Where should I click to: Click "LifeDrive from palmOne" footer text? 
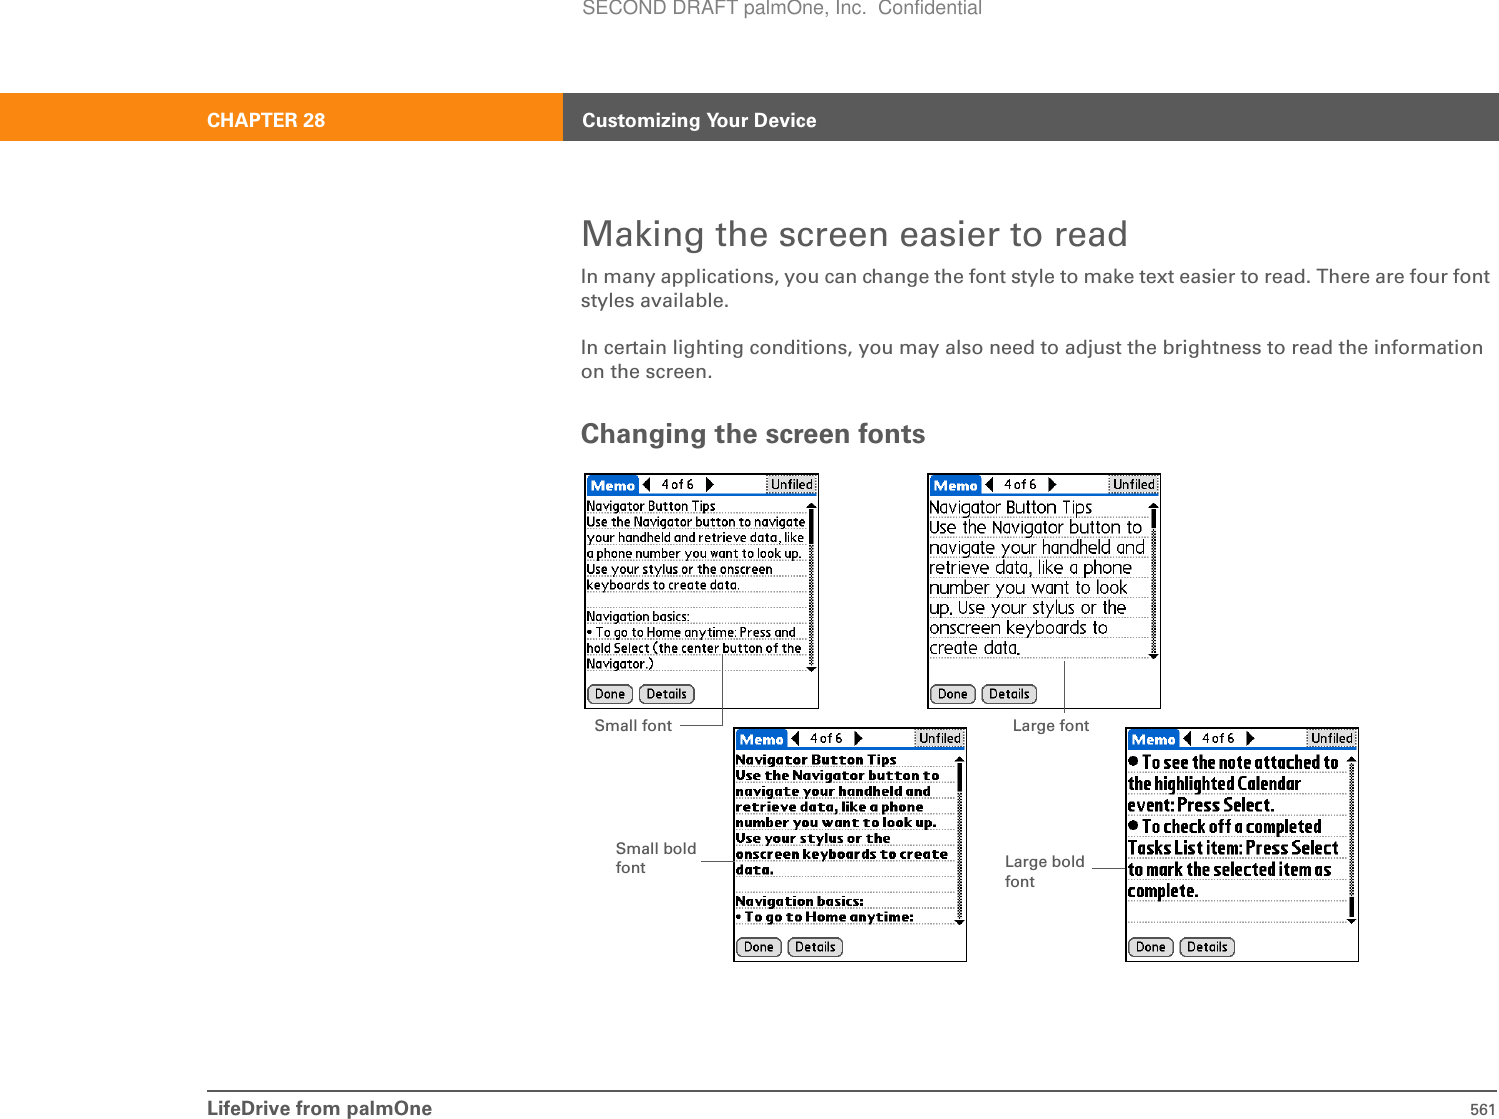coord(319,1108)
